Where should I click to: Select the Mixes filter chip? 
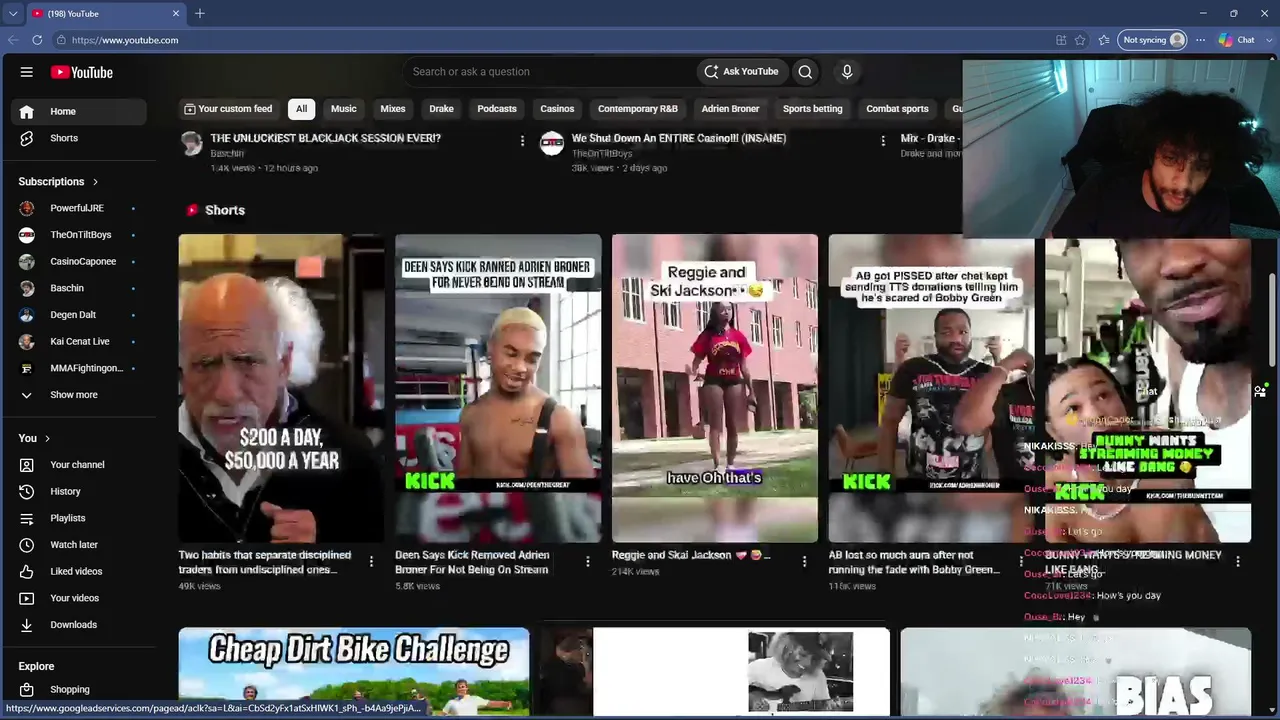393,109
